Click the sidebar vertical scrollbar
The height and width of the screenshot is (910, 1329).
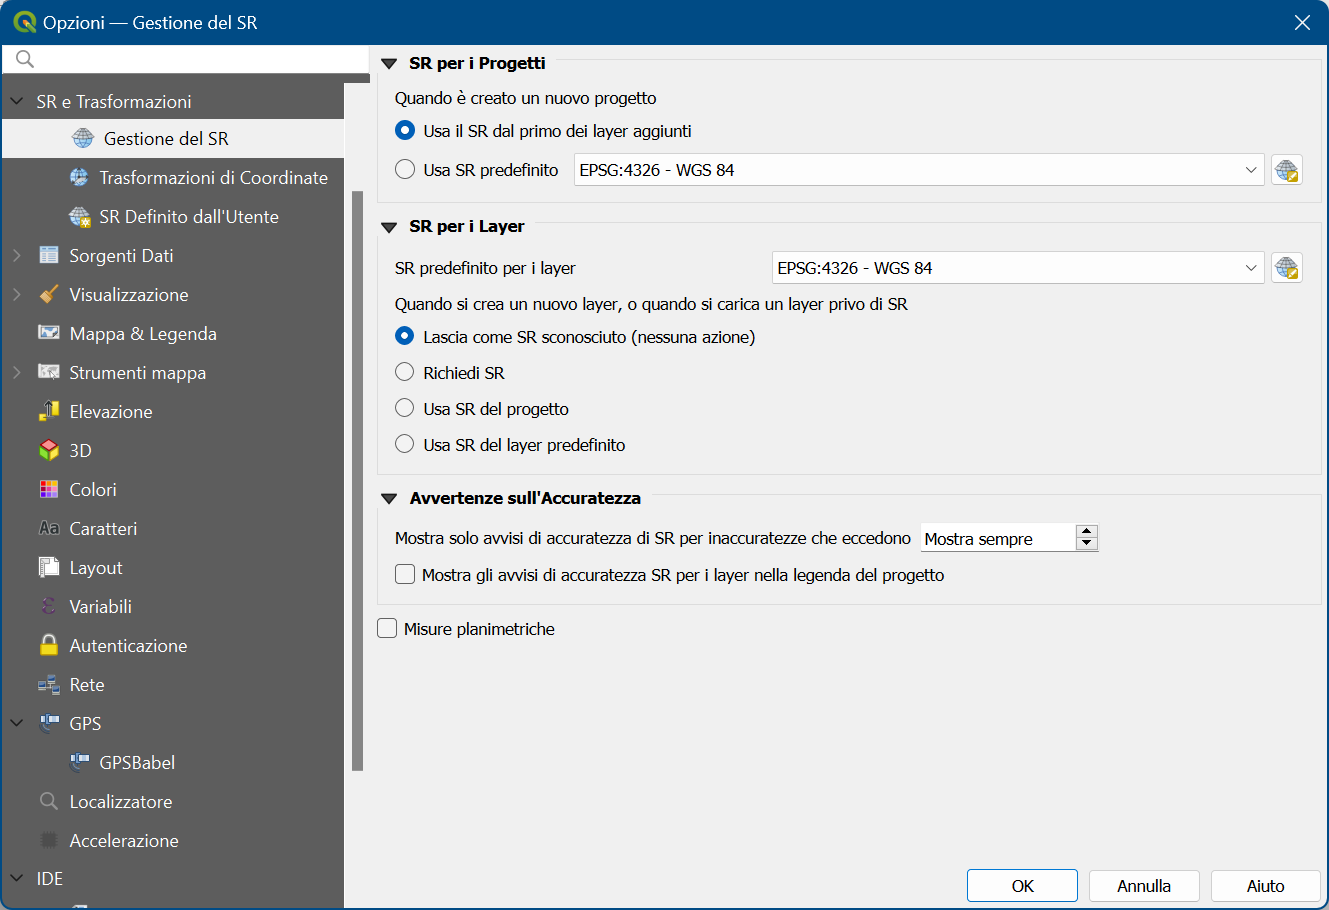[x=358, y=480]
